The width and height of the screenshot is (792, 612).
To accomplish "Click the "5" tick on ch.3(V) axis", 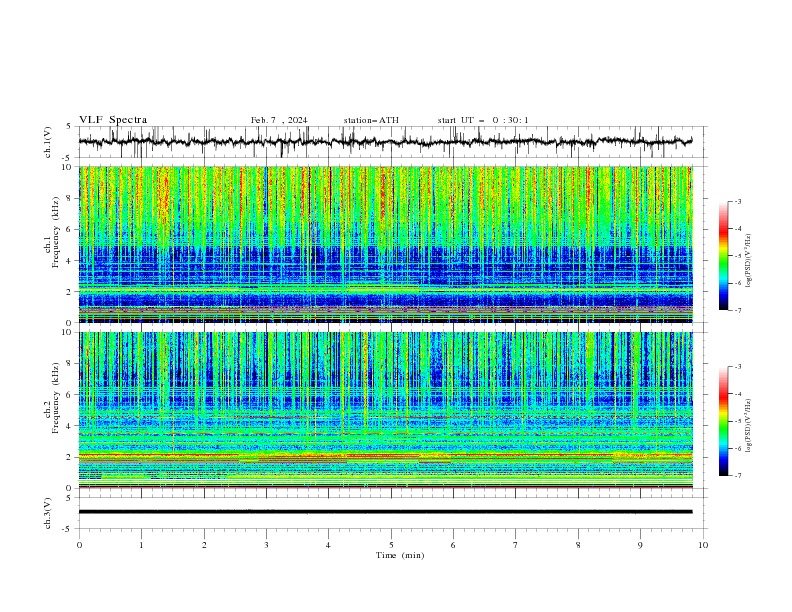I will tap(69, 497).
